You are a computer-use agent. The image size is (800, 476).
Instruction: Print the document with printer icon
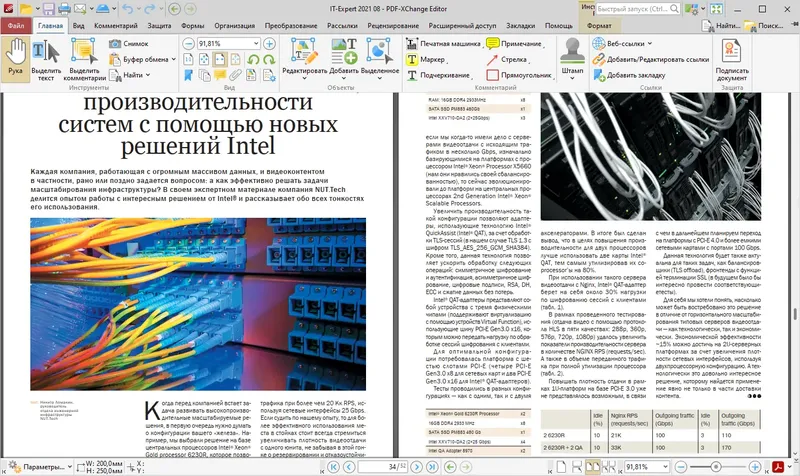coord(64,9)
